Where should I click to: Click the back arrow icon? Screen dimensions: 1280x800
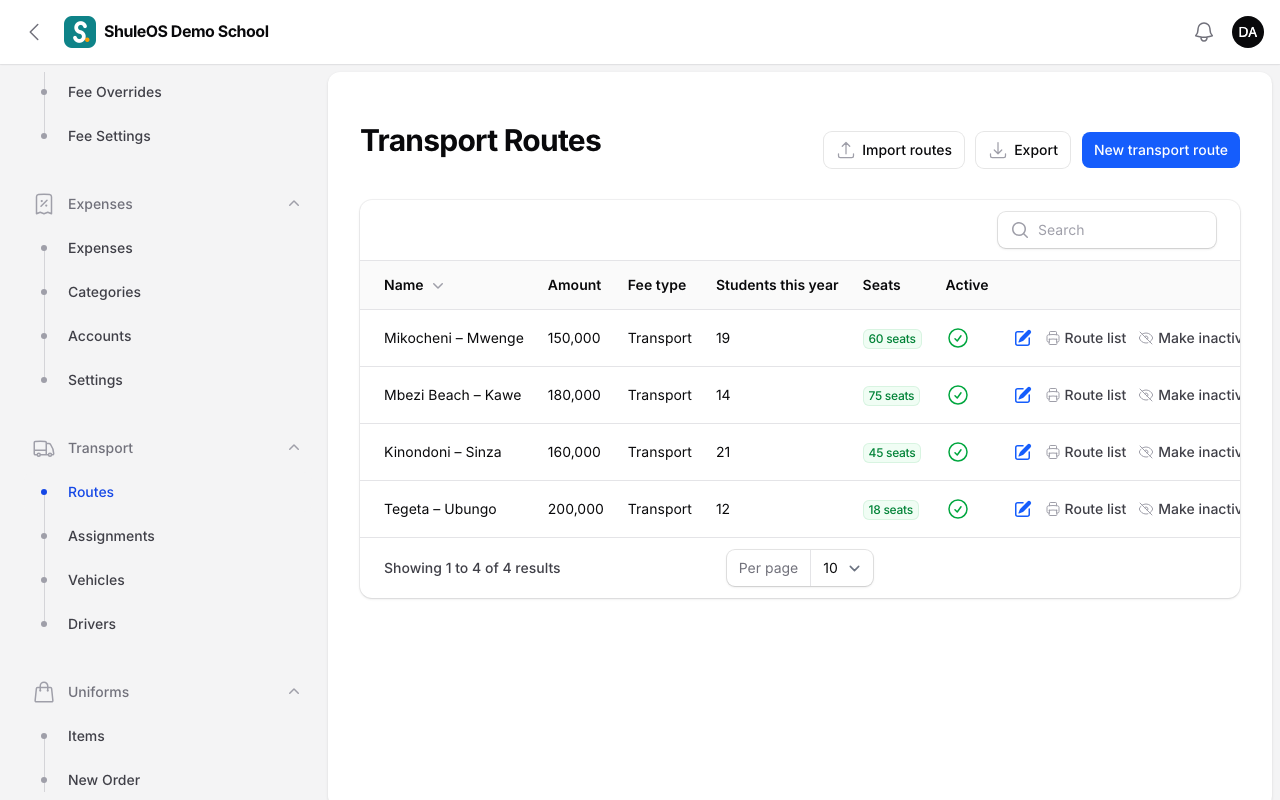[34, 32]
